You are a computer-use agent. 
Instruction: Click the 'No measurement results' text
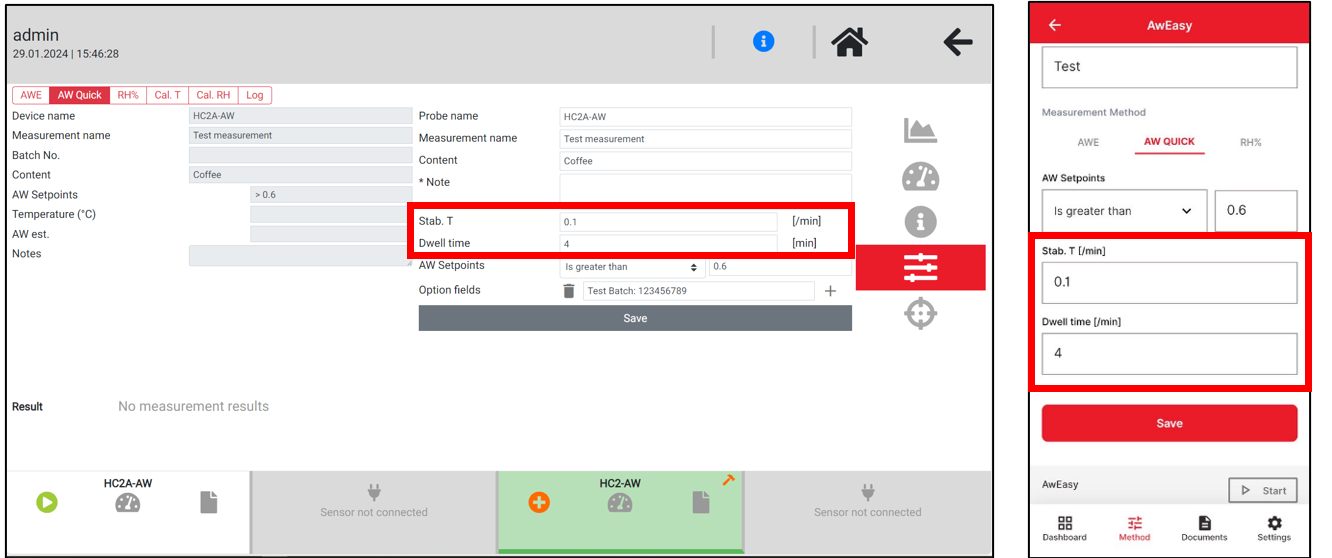click(193, 406)
